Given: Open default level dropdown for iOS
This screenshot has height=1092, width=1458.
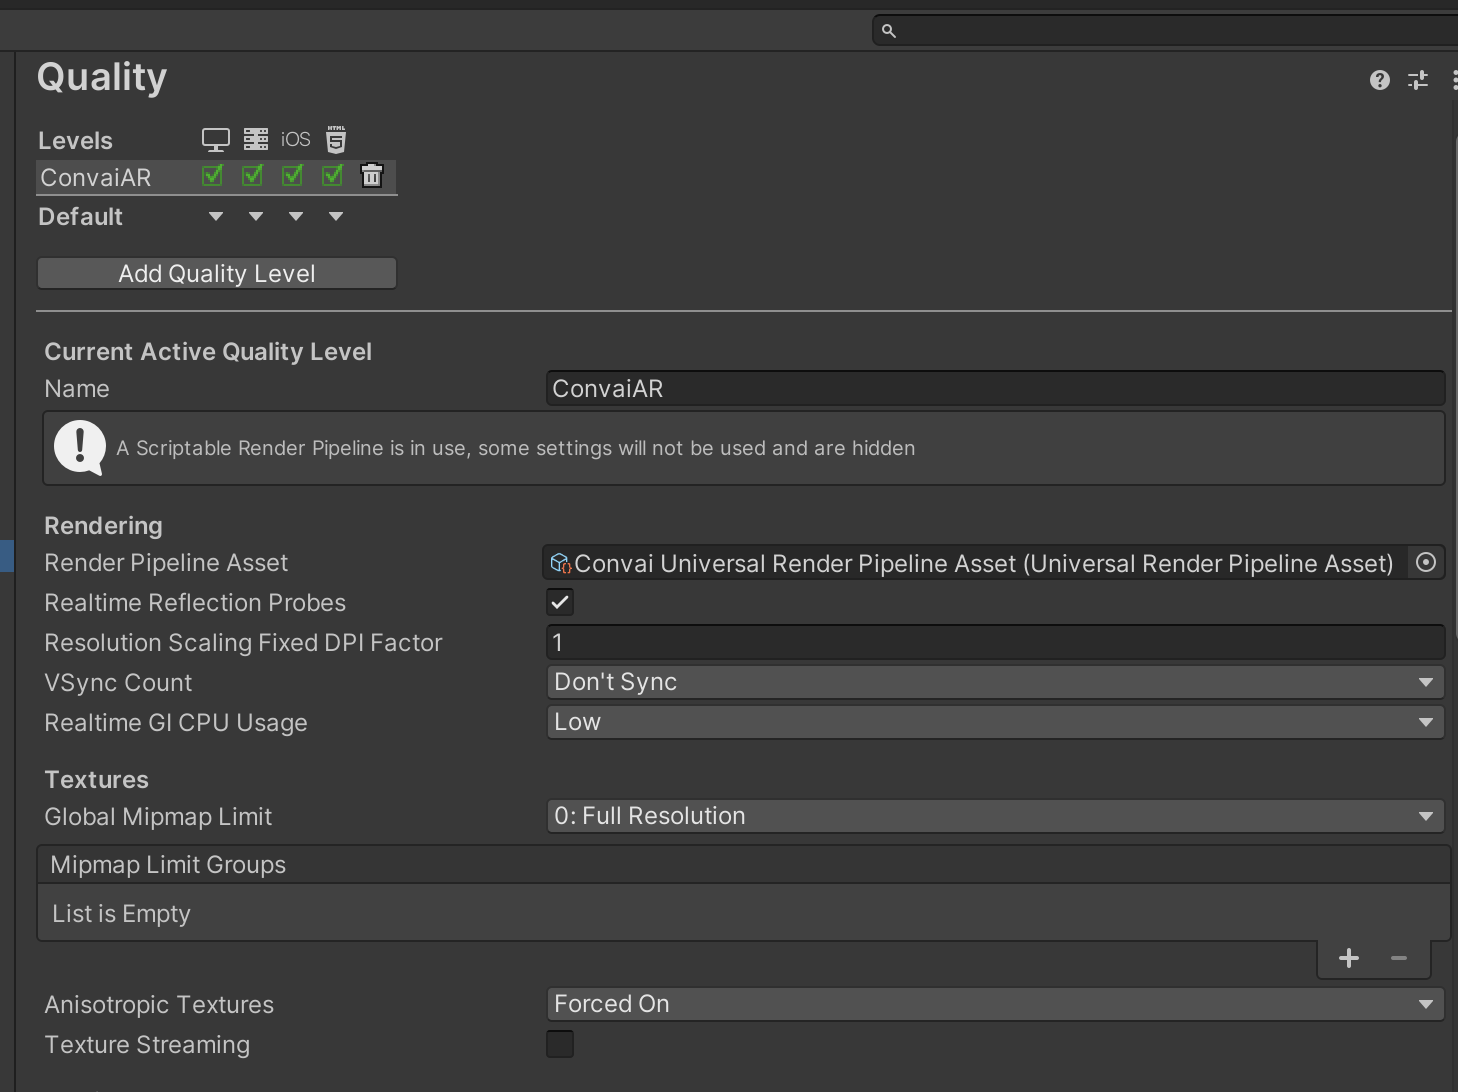Looking at the screenshot, I should pos(296,216).
